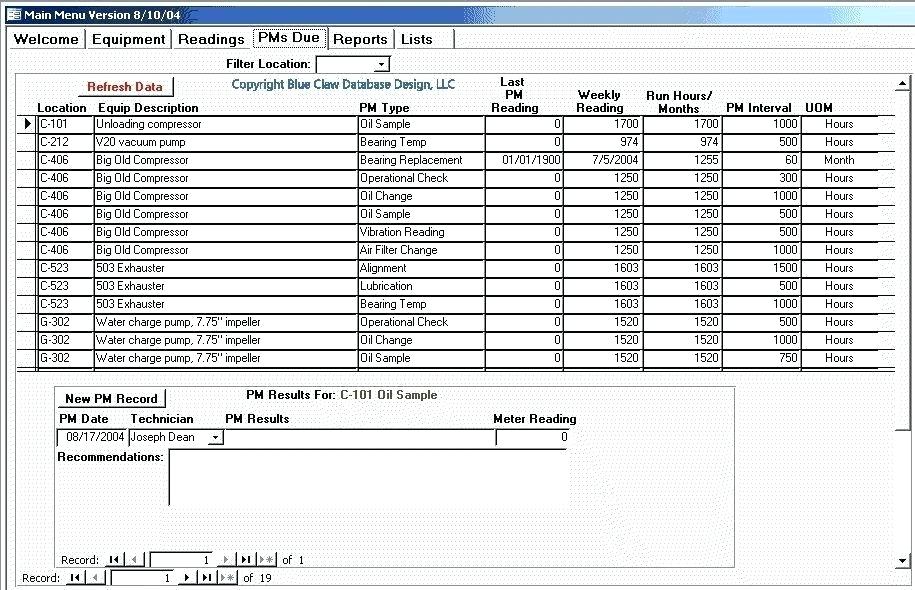Open the Filter Location dropdown
This screenshot has width=915, height=590.
click(x=382, y=64)
